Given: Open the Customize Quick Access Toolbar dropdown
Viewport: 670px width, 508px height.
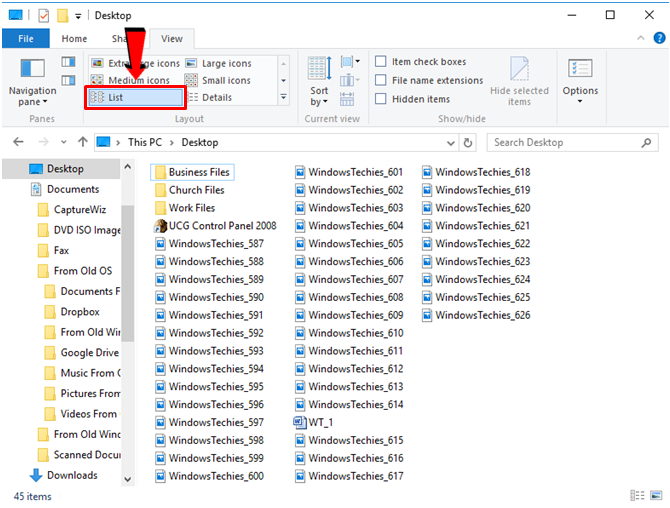Looking at the screenshot, I should click(x=78, y=16).
